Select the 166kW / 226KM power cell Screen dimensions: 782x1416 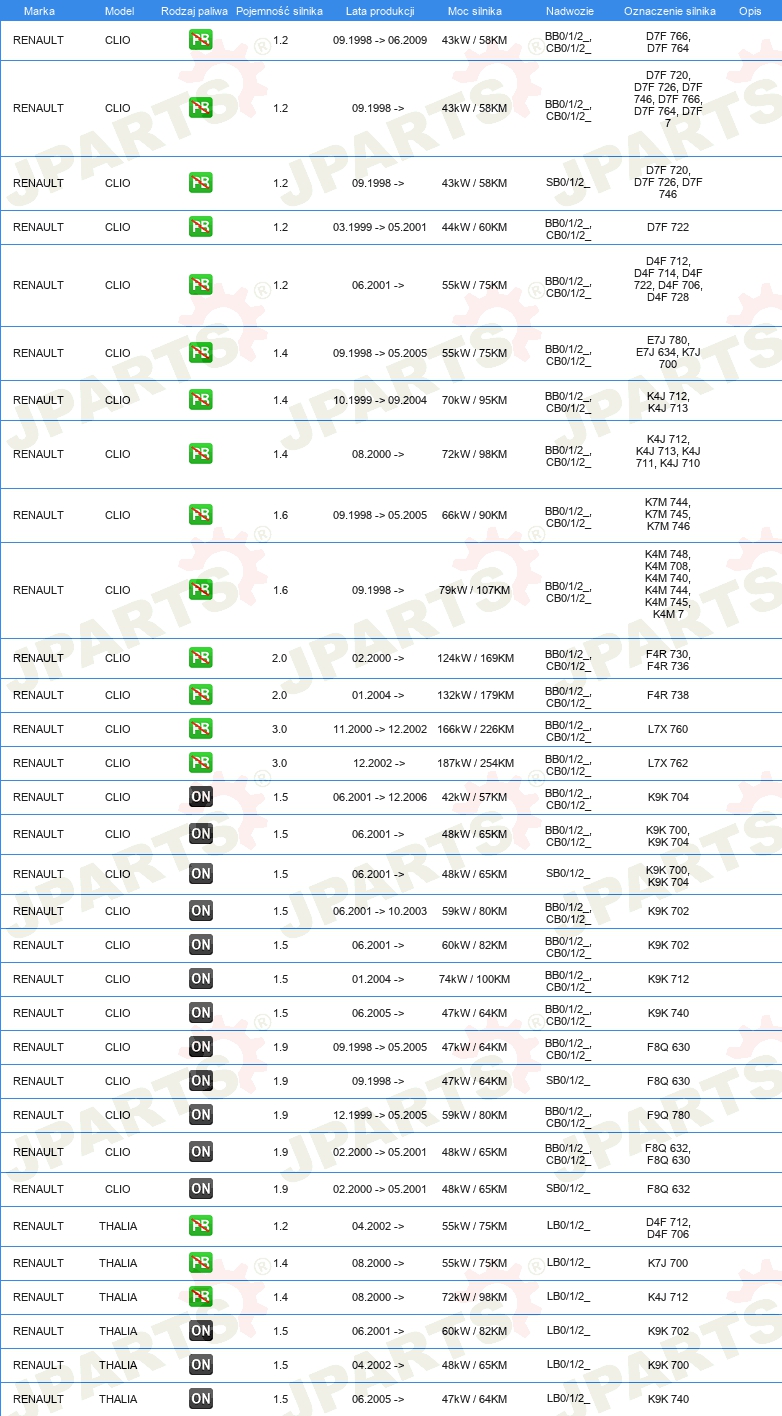point(475,729)
